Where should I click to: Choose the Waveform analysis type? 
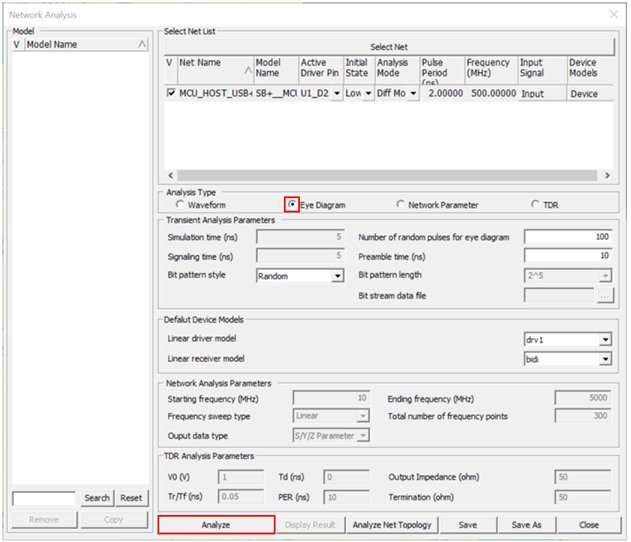tap(180, 205)
